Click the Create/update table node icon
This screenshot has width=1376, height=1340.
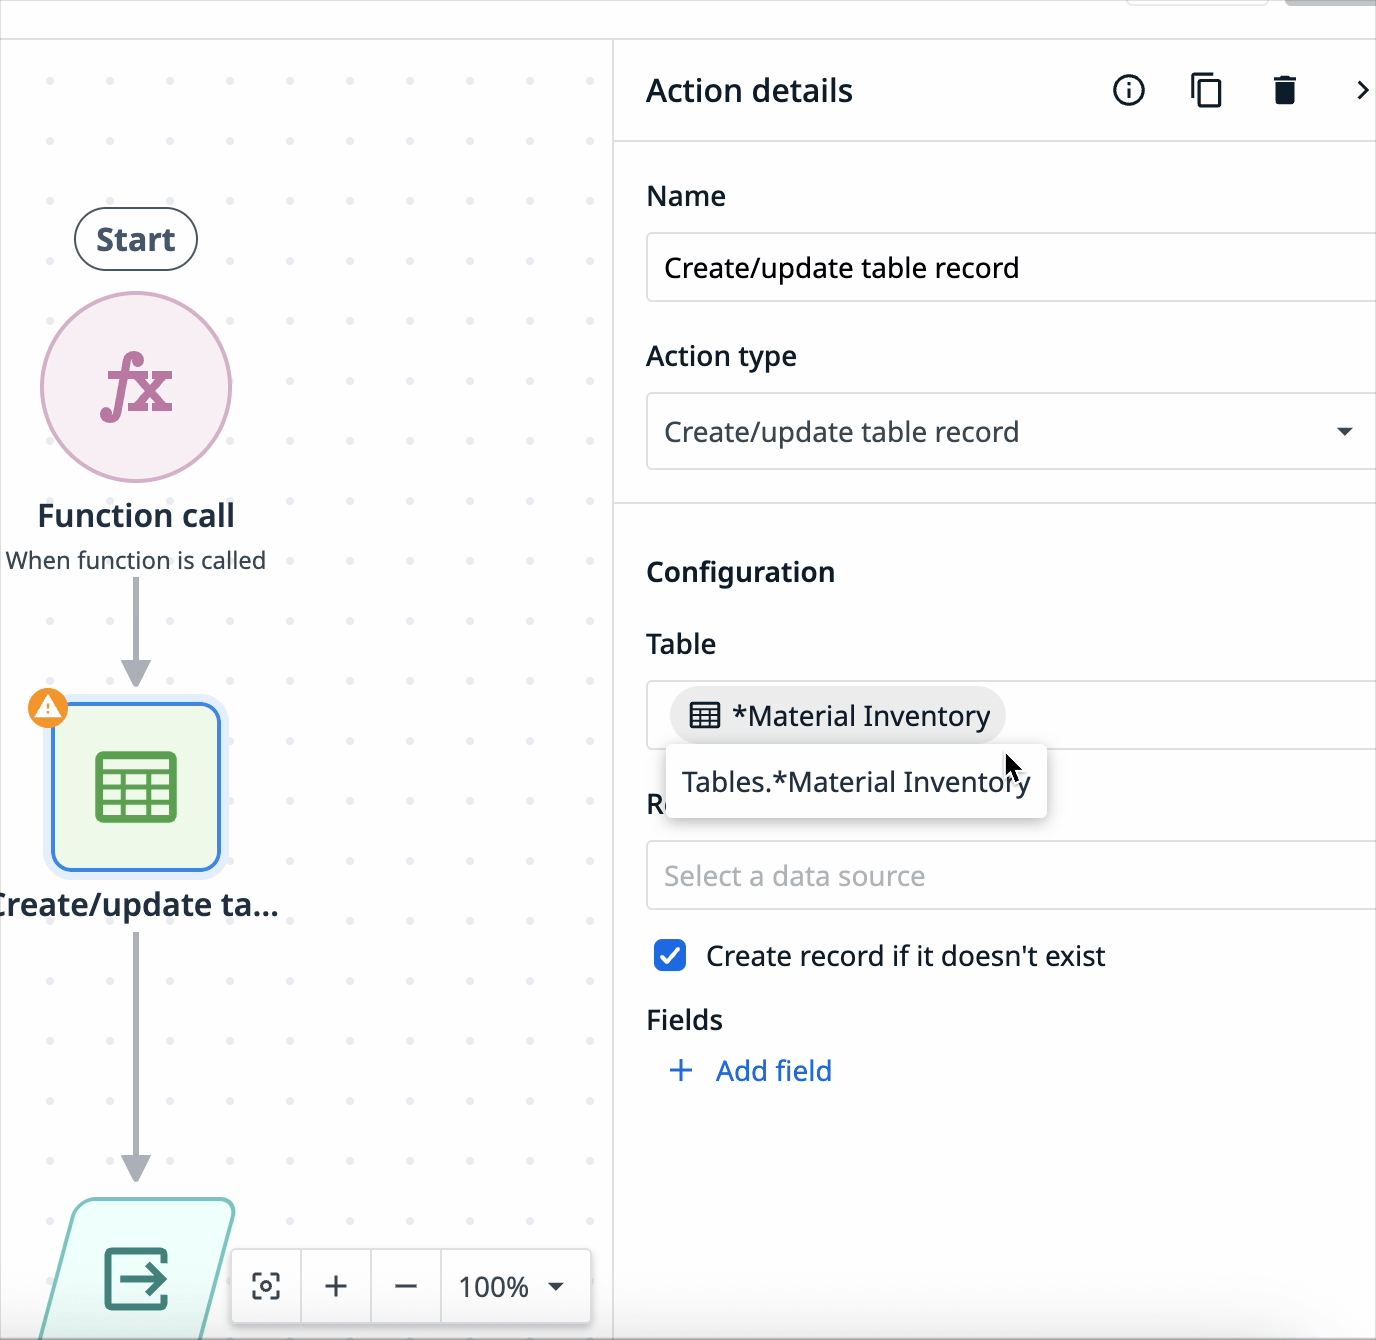click(136, 787)
